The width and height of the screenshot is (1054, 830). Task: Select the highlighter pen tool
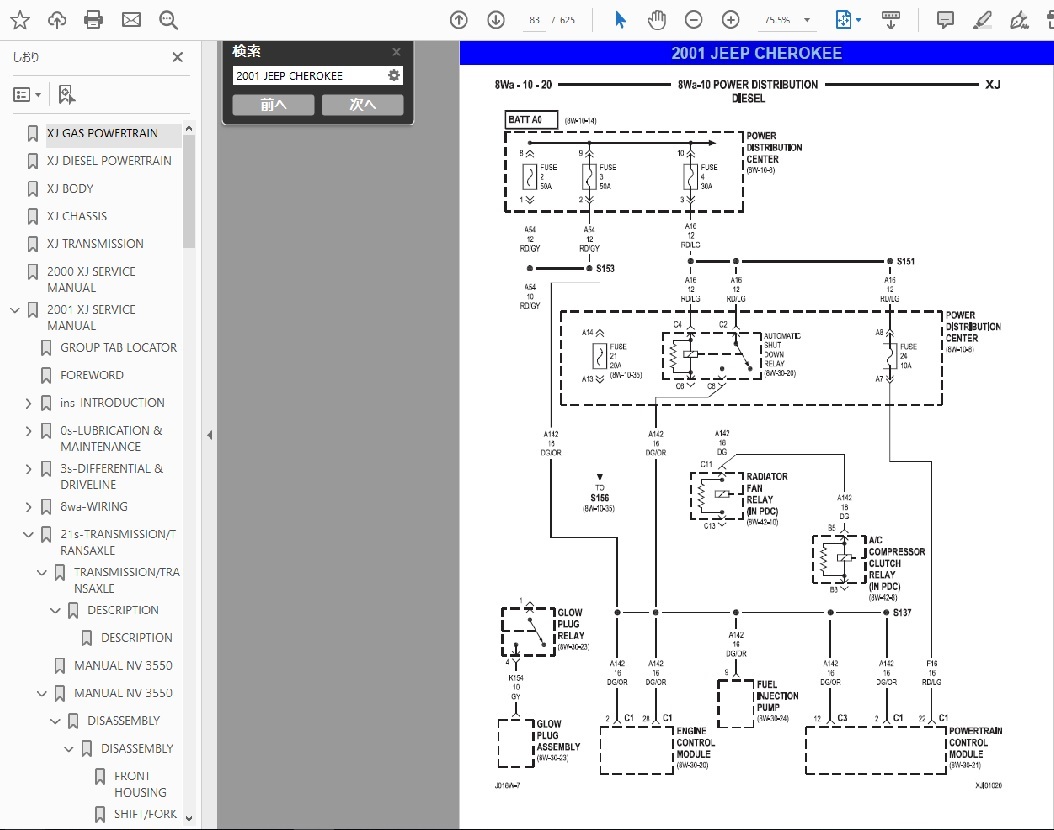click(982, 20)
